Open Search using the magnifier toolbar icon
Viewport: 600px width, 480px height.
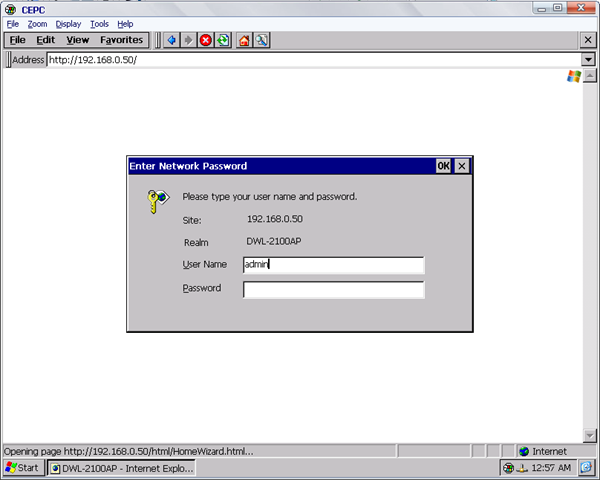tap(261, 40)
